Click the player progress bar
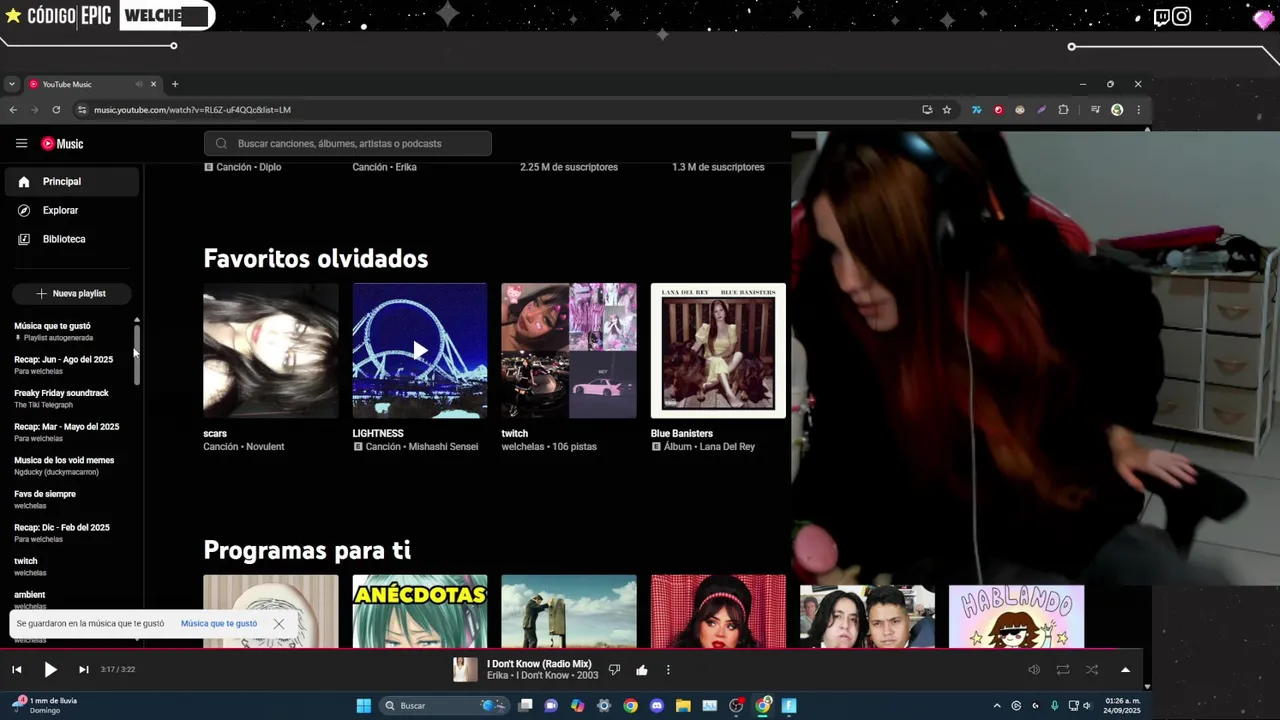This screenshot has height=720, width=1280. pyautogui.click(x=570, y=649)
